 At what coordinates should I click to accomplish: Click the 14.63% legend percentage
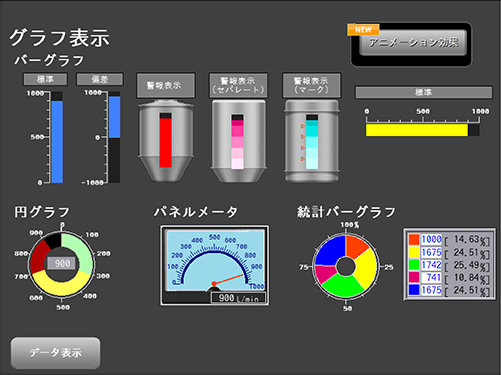pyautogui.click(x=466, y=239)
